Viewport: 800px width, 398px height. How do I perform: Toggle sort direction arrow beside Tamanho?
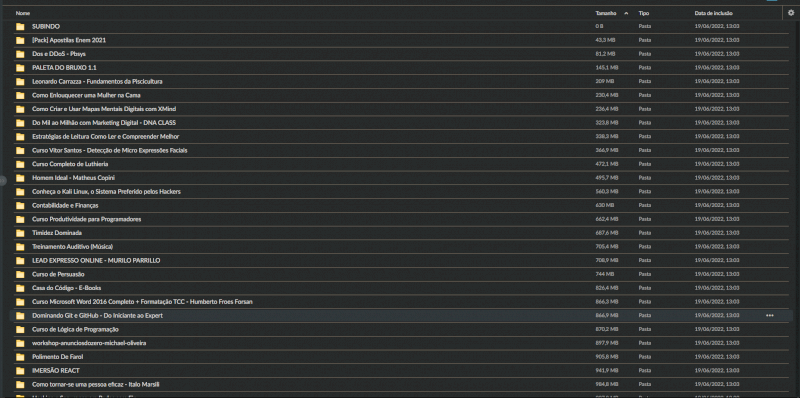point(626,13)
